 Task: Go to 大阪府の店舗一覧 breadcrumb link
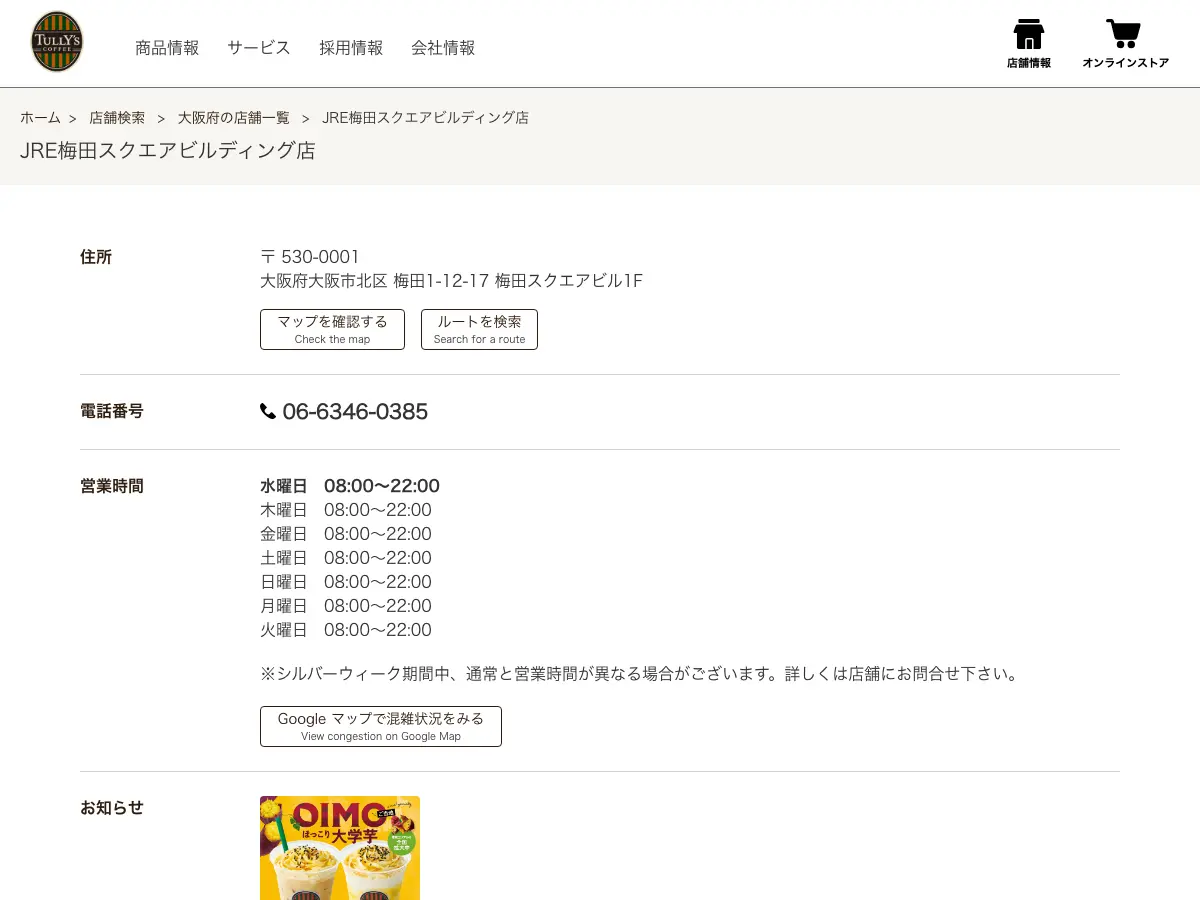(x=234, y=117)
